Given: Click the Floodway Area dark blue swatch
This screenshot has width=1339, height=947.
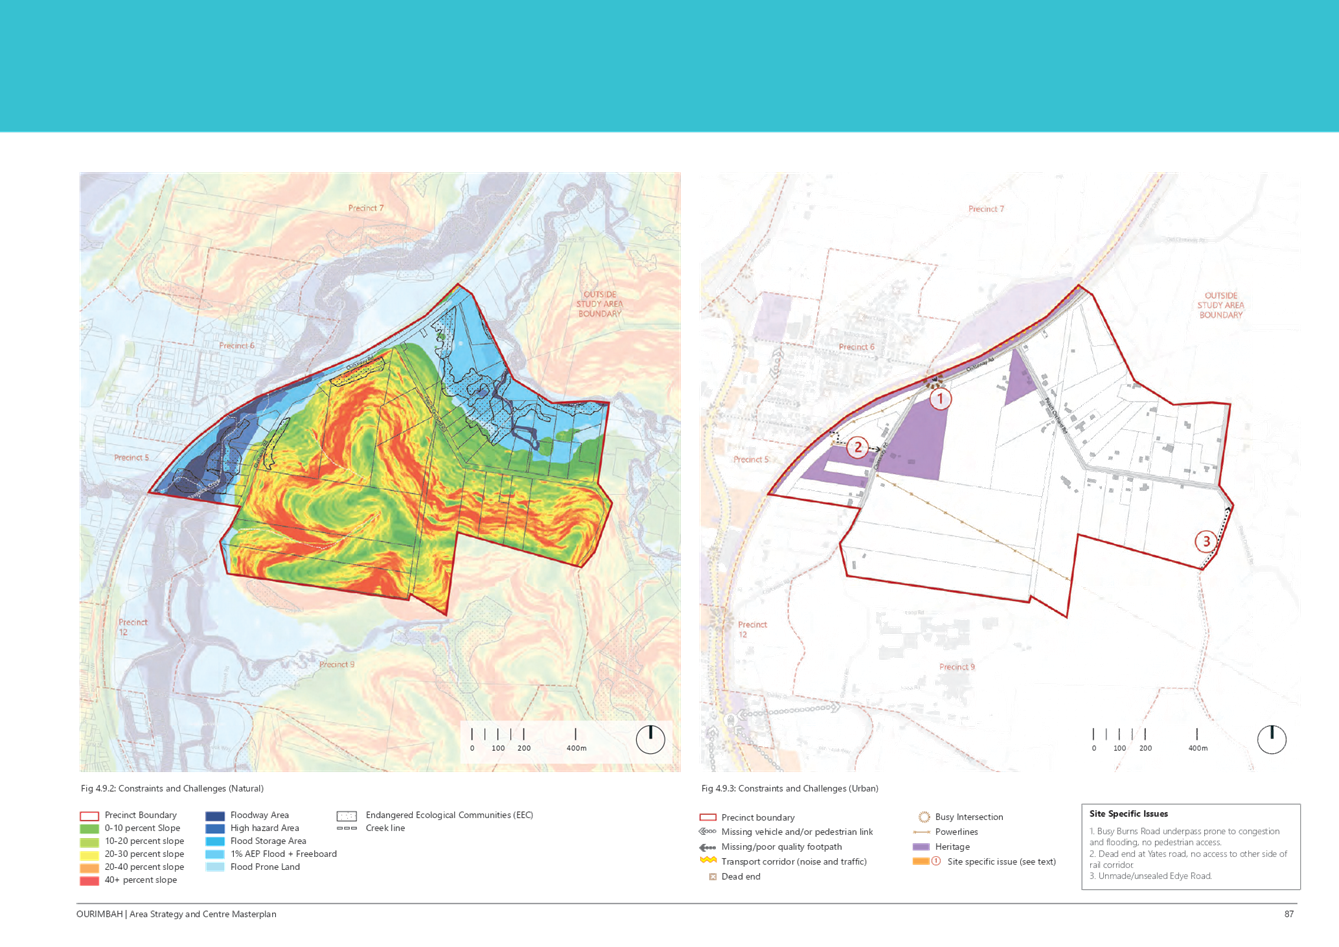Looking at the screenshot, I should pos(215,816).
